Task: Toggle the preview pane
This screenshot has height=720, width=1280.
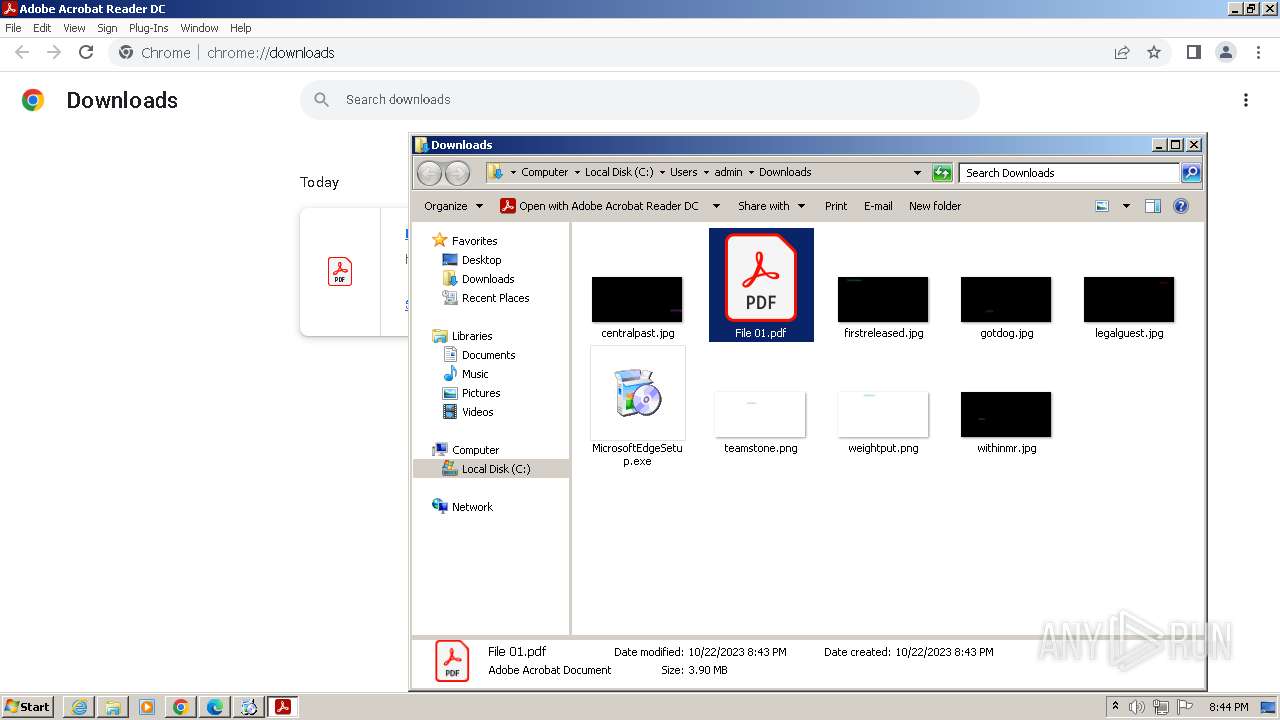Action: pos(1153,206)
